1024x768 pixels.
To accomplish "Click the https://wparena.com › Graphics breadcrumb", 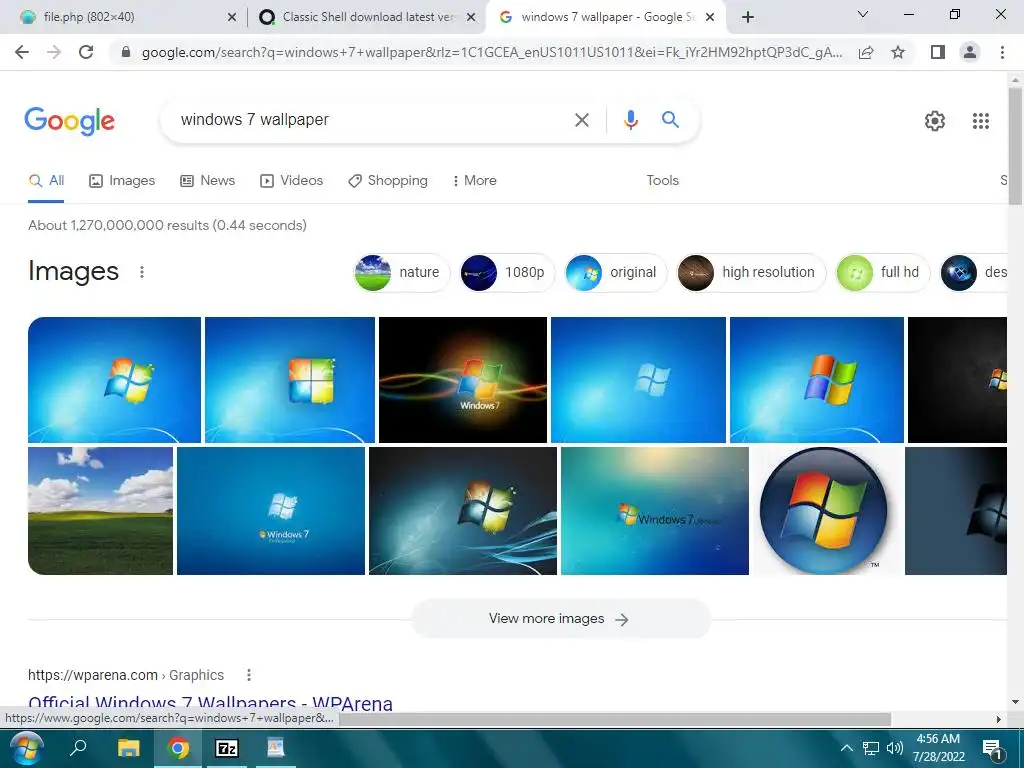I will click(x=126, y=675).
